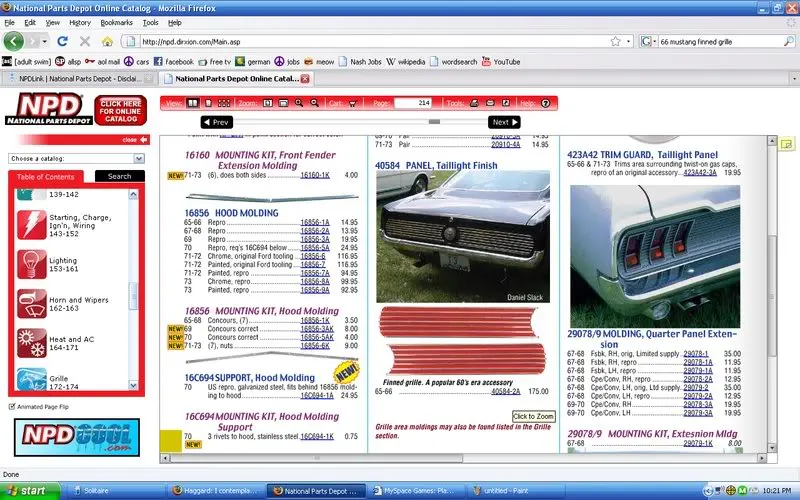The image size is (800, 500).
Task: Open part link 40584-2A
Action: click(506, 391)
